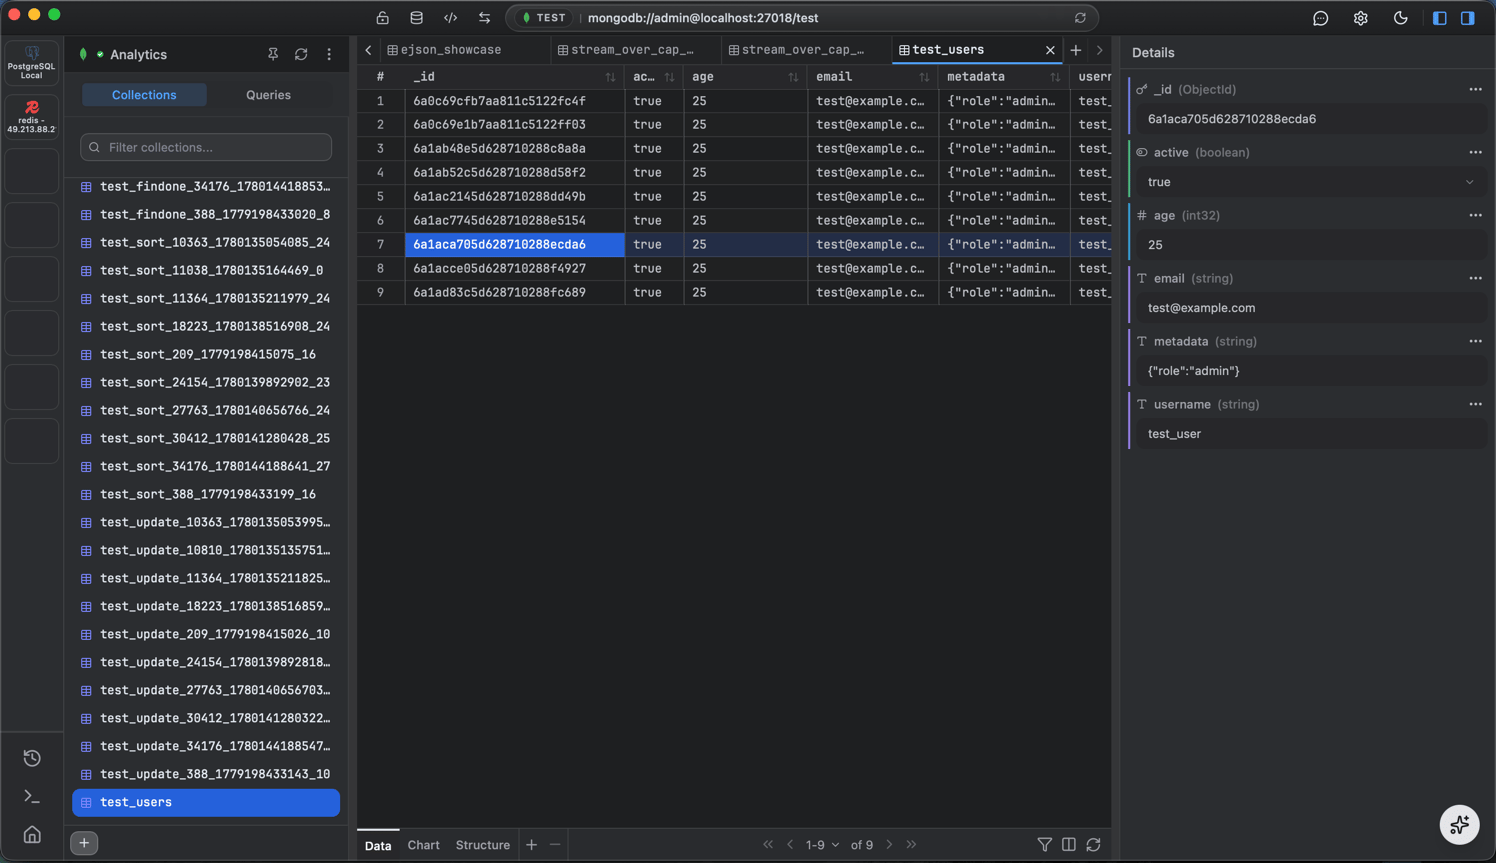
Task: Switch to the first stream_over_cap tab
Action: (x=636, y=50)
